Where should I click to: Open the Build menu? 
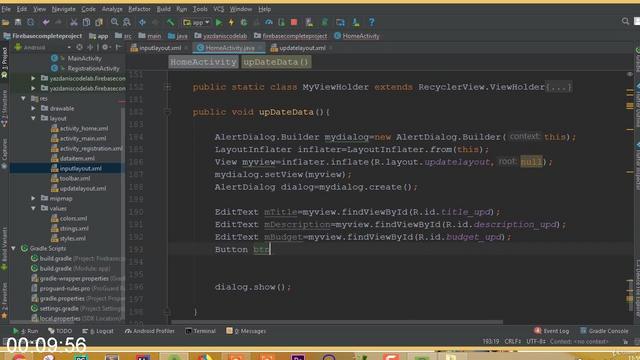point(164,9)
